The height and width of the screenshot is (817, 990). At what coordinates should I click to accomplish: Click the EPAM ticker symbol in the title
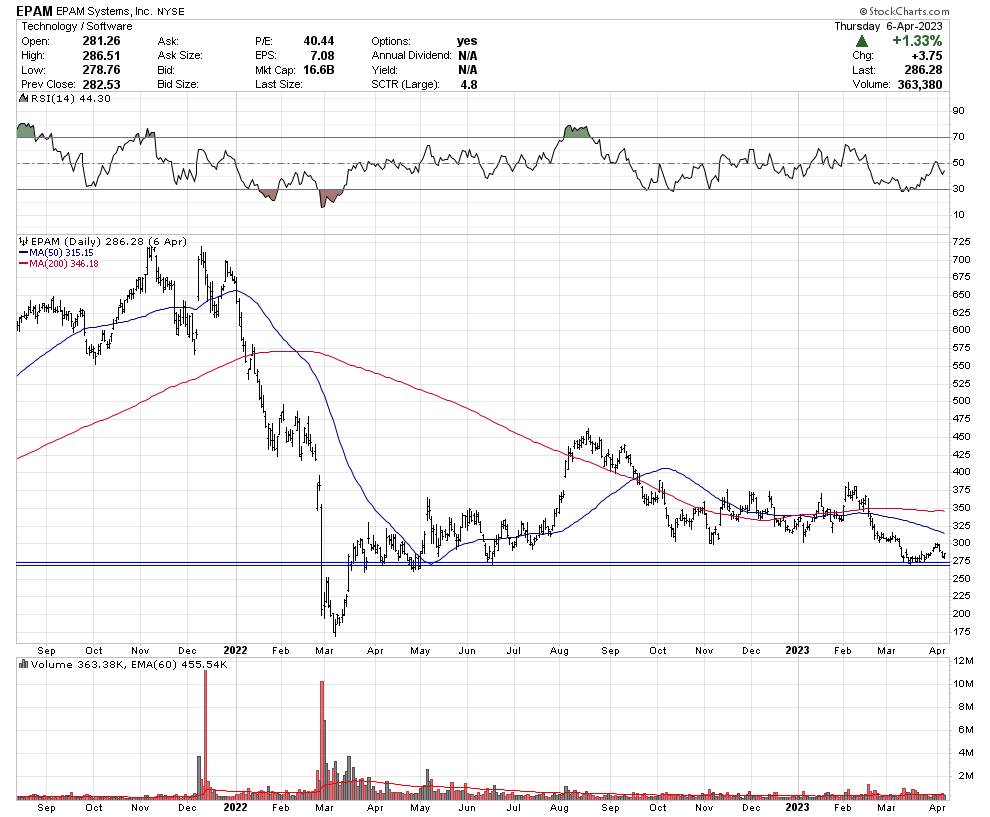[34, 11]
